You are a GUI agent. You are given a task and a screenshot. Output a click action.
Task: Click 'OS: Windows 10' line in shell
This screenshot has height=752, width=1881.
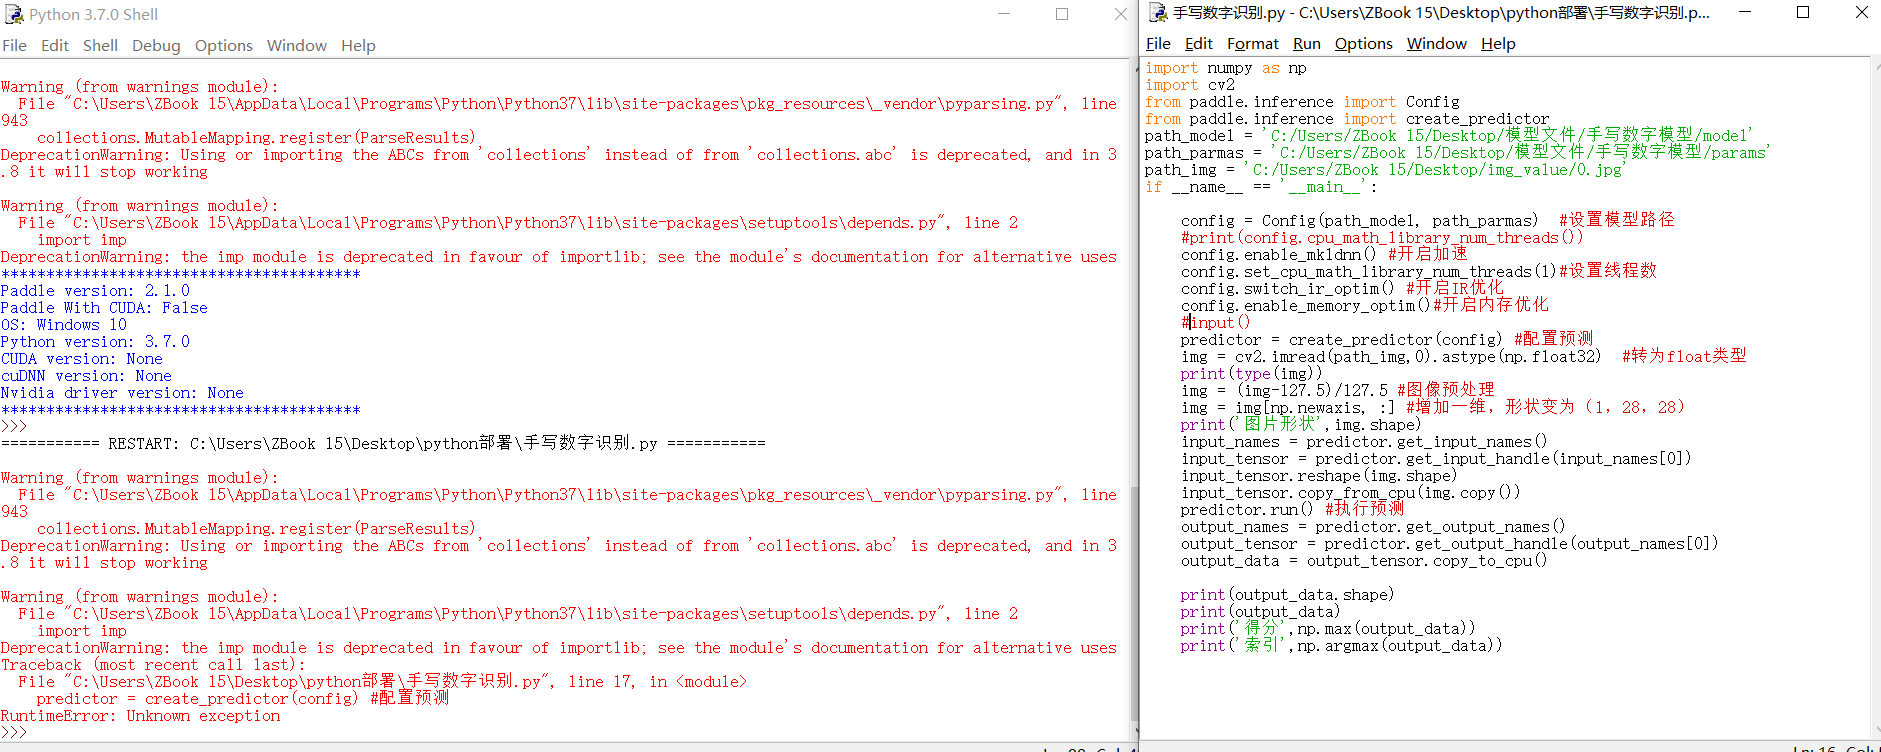click(x=64, y=325)
